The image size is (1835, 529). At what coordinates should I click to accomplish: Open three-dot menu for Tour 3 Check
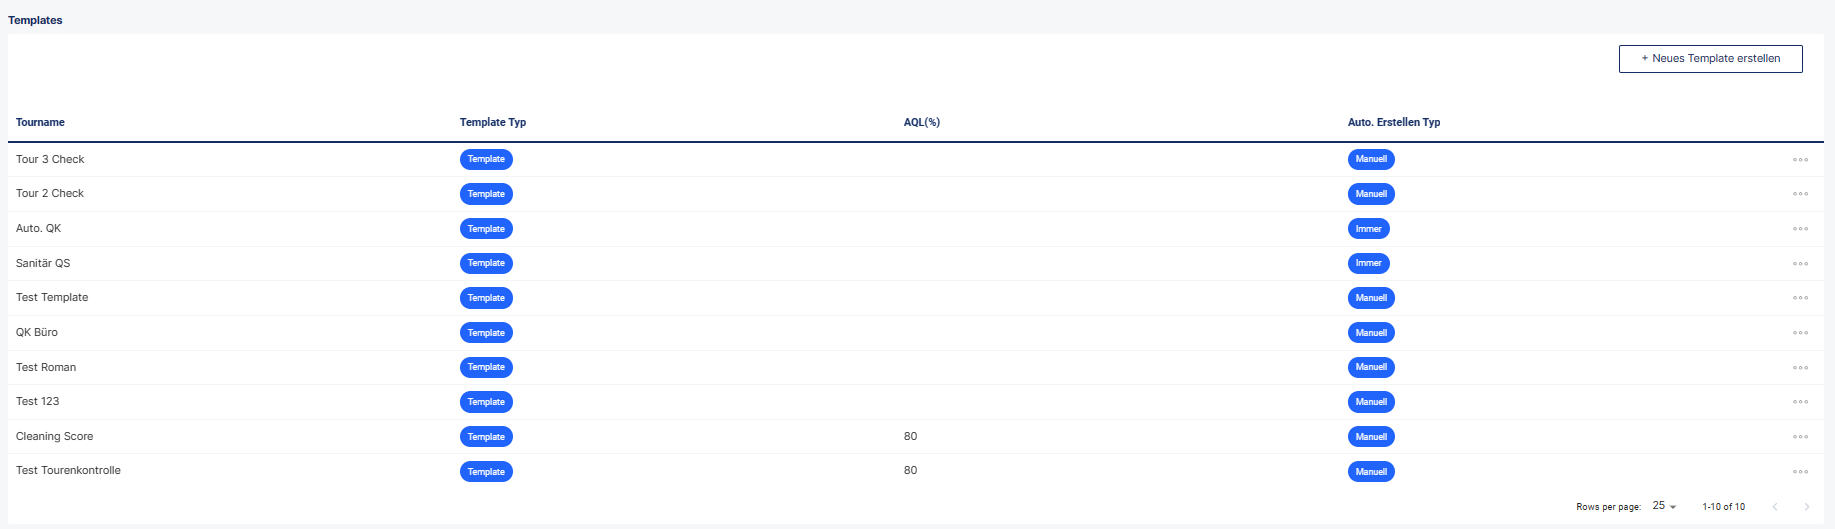pos(1800,160)
